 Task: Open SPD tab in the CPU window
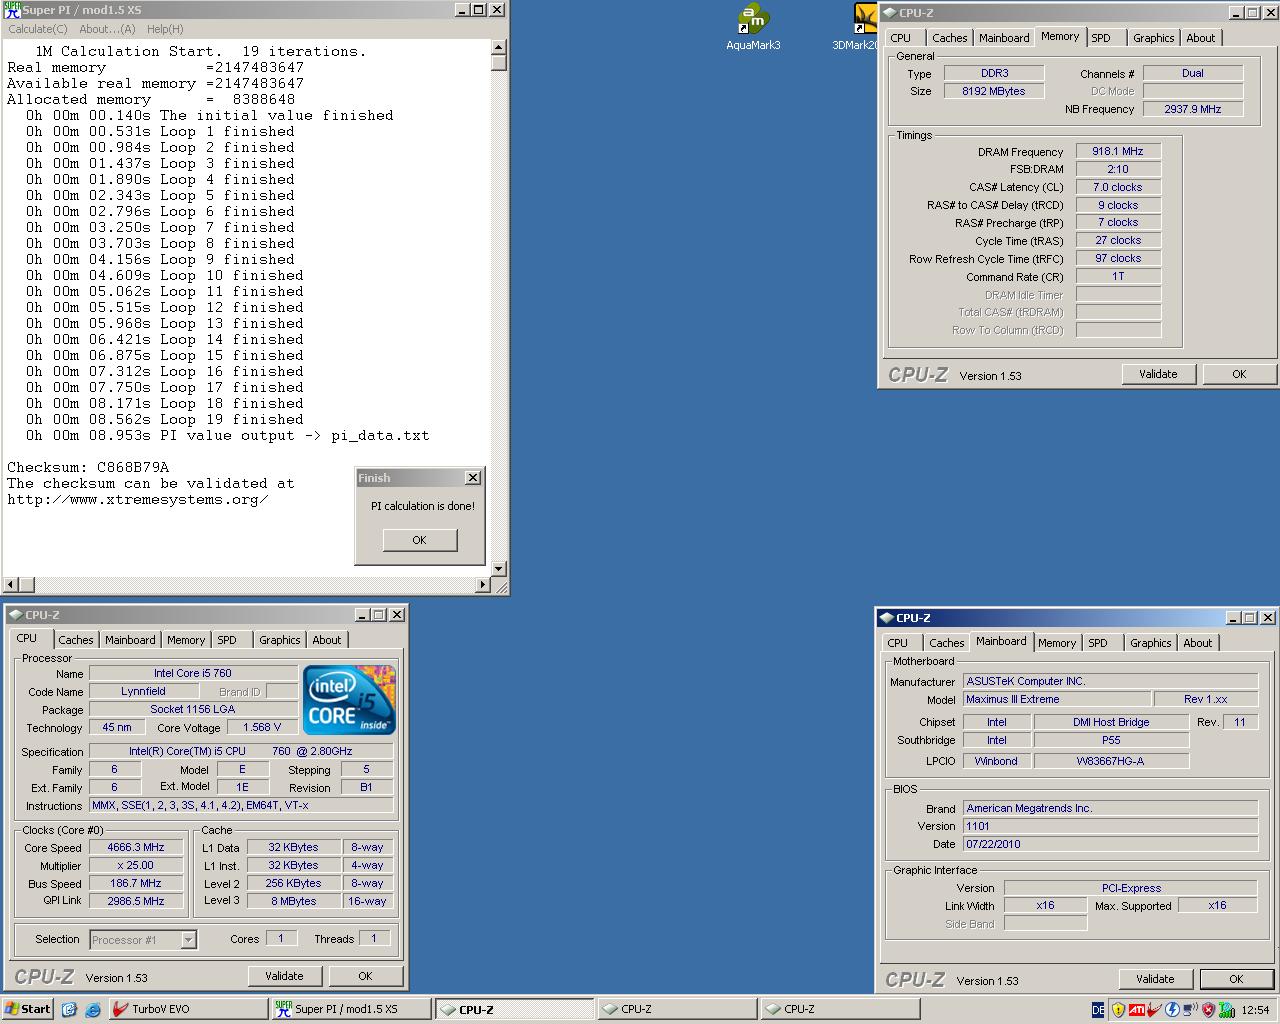click(227, 640)
